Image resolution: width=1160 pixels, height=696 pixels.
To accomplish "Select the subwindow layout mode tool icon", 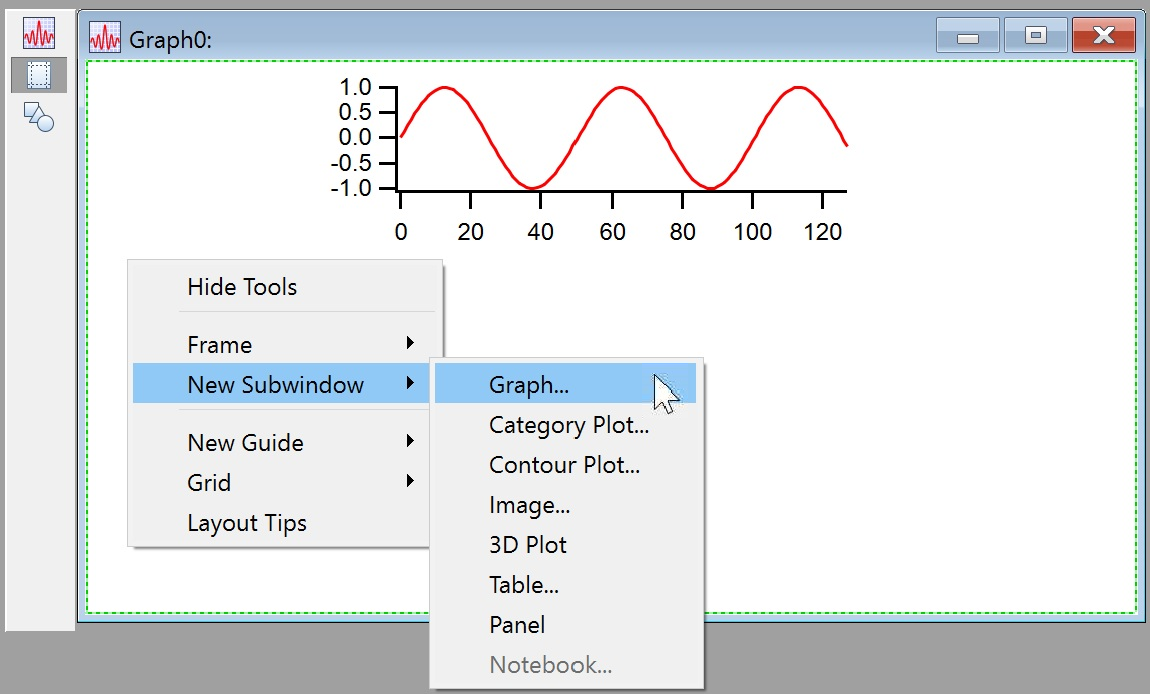I will coord(39,75).
